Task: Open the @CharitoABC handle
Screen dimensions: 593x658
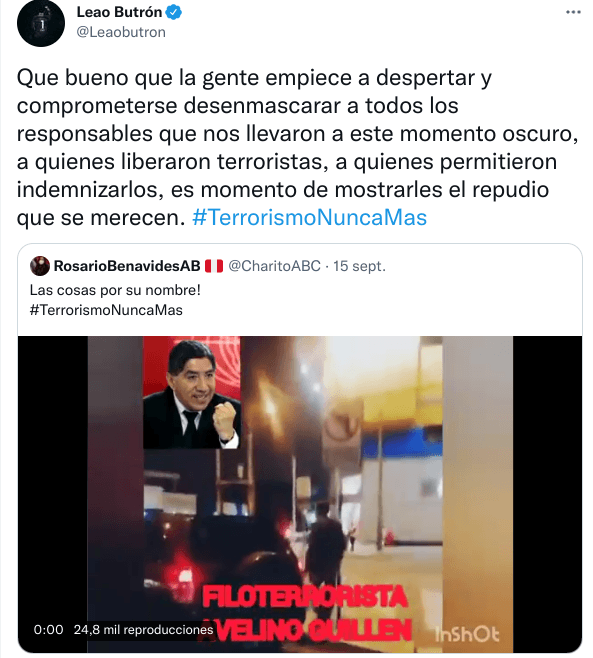Action: pos(274,266)
